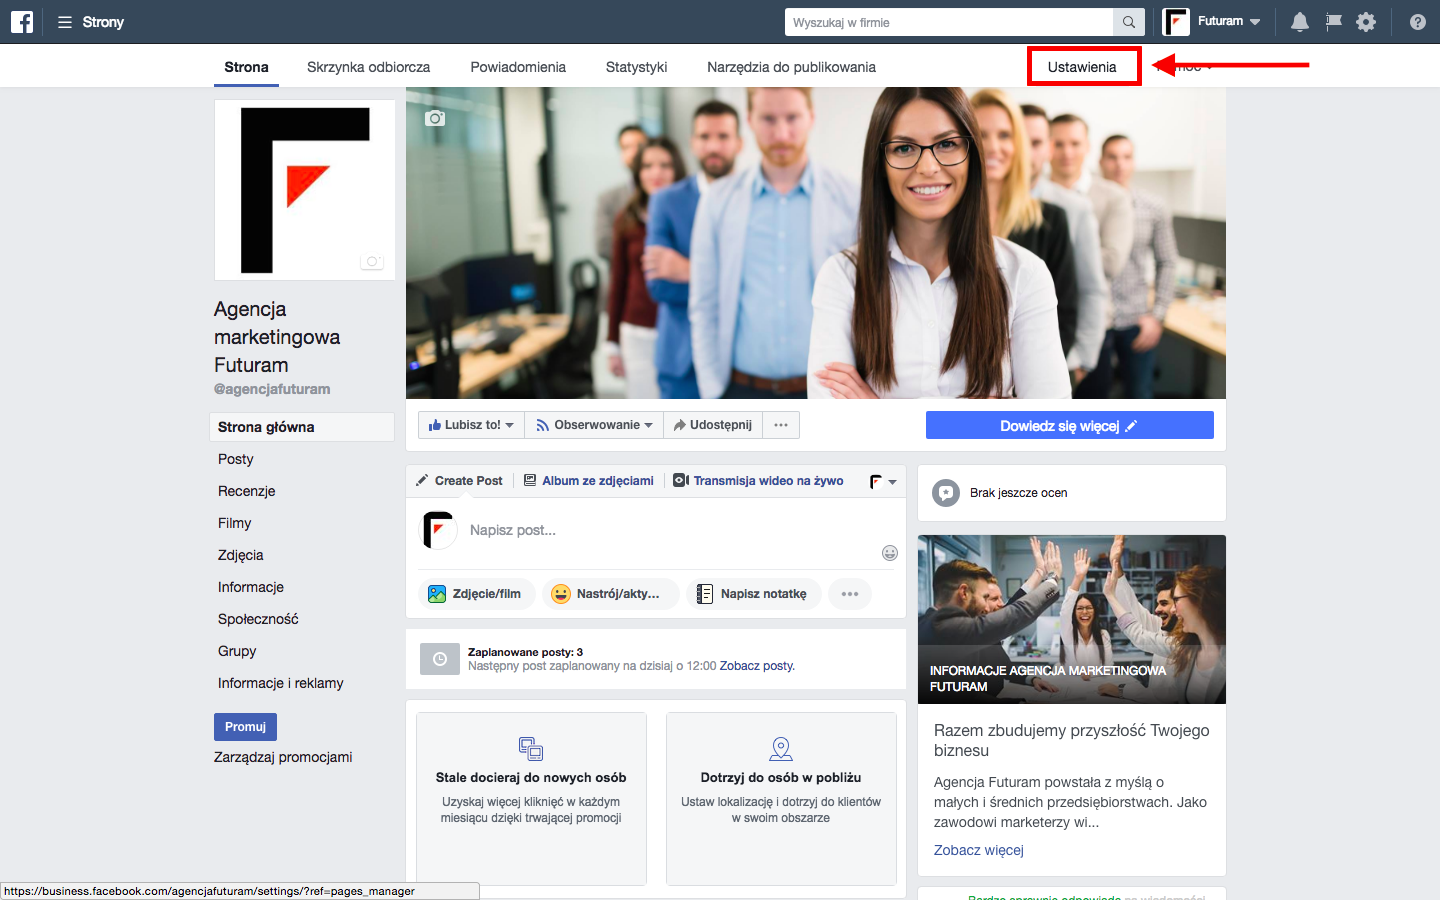Open the gear settings icon

click(1366, 22)
